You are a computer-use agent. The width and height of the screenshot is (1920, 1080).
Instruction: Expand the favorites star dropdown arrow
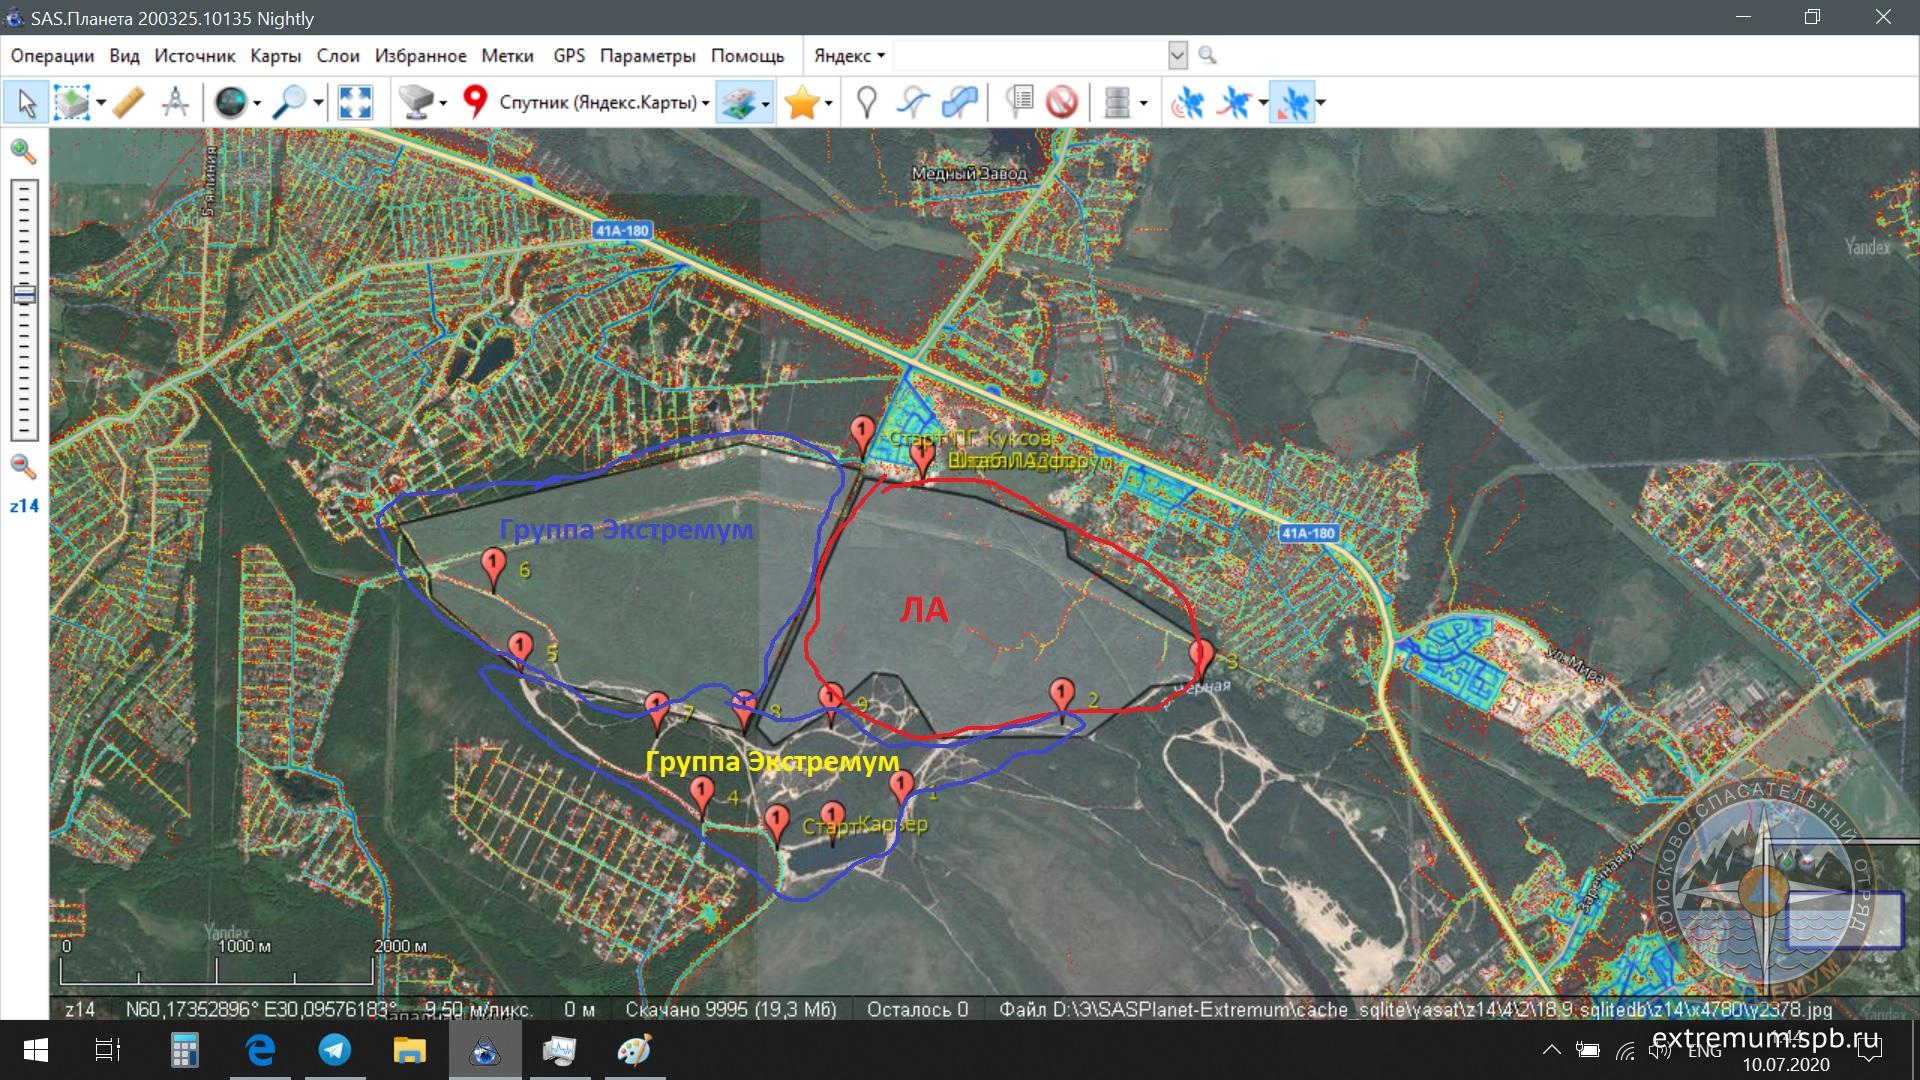[829, 103]
